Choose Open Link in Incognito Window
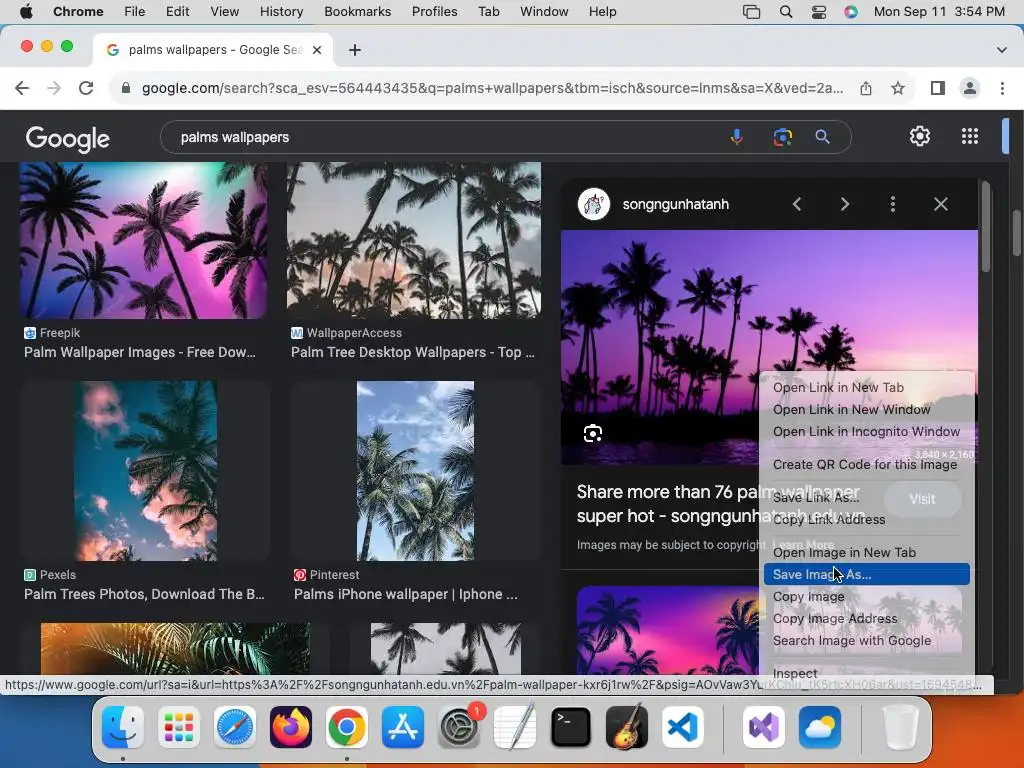The width and height of the screenshot is (1024, 768). [867, 432]
